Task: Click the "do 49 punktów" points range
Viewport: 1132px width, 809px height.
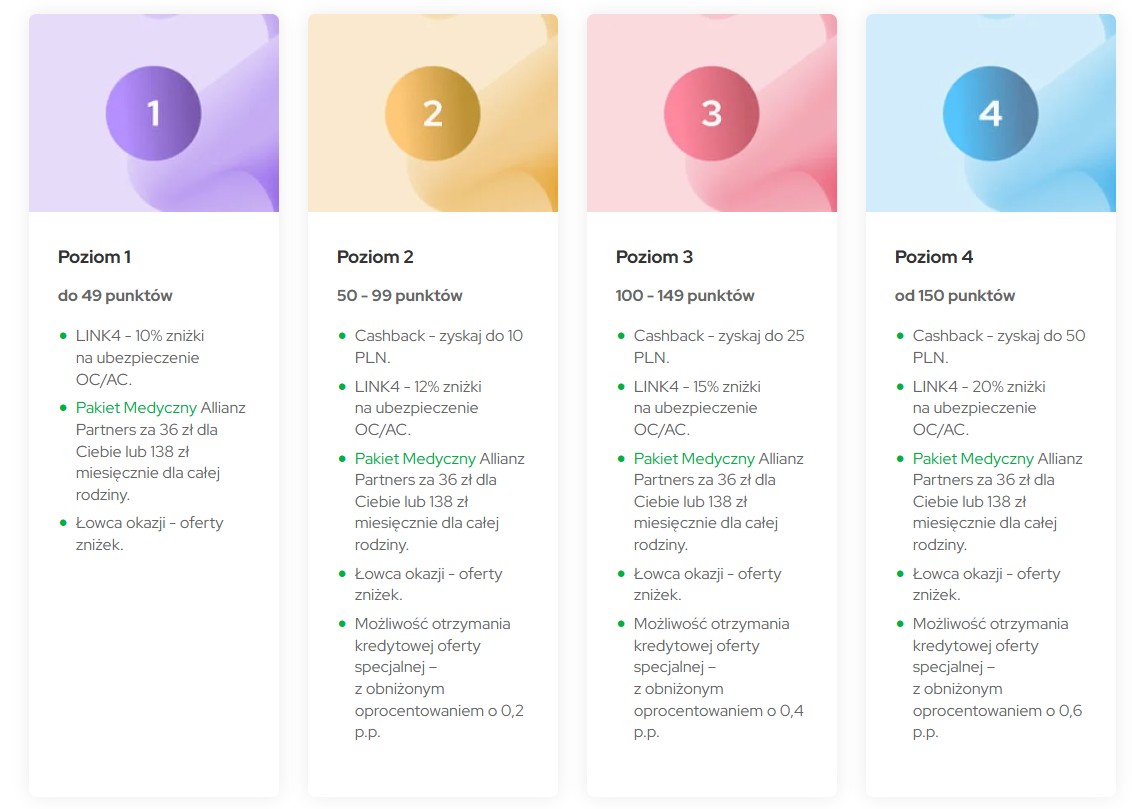Action: (115, 296)
